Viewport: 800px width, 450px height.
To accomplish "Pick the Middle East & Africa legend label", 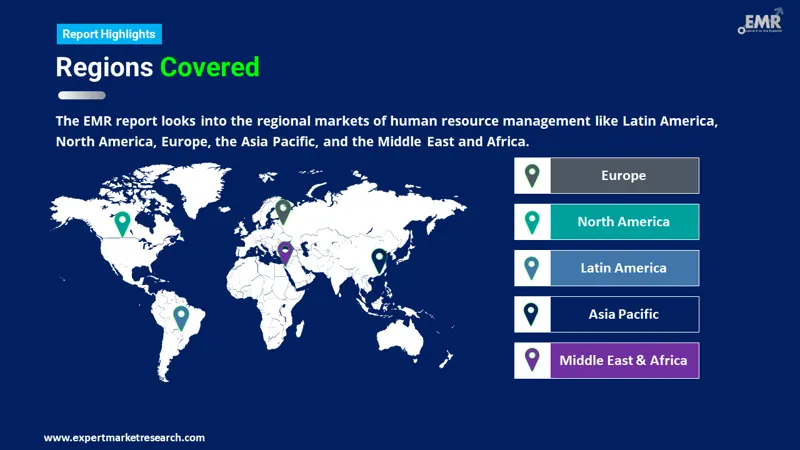I will tap(623, 360).
